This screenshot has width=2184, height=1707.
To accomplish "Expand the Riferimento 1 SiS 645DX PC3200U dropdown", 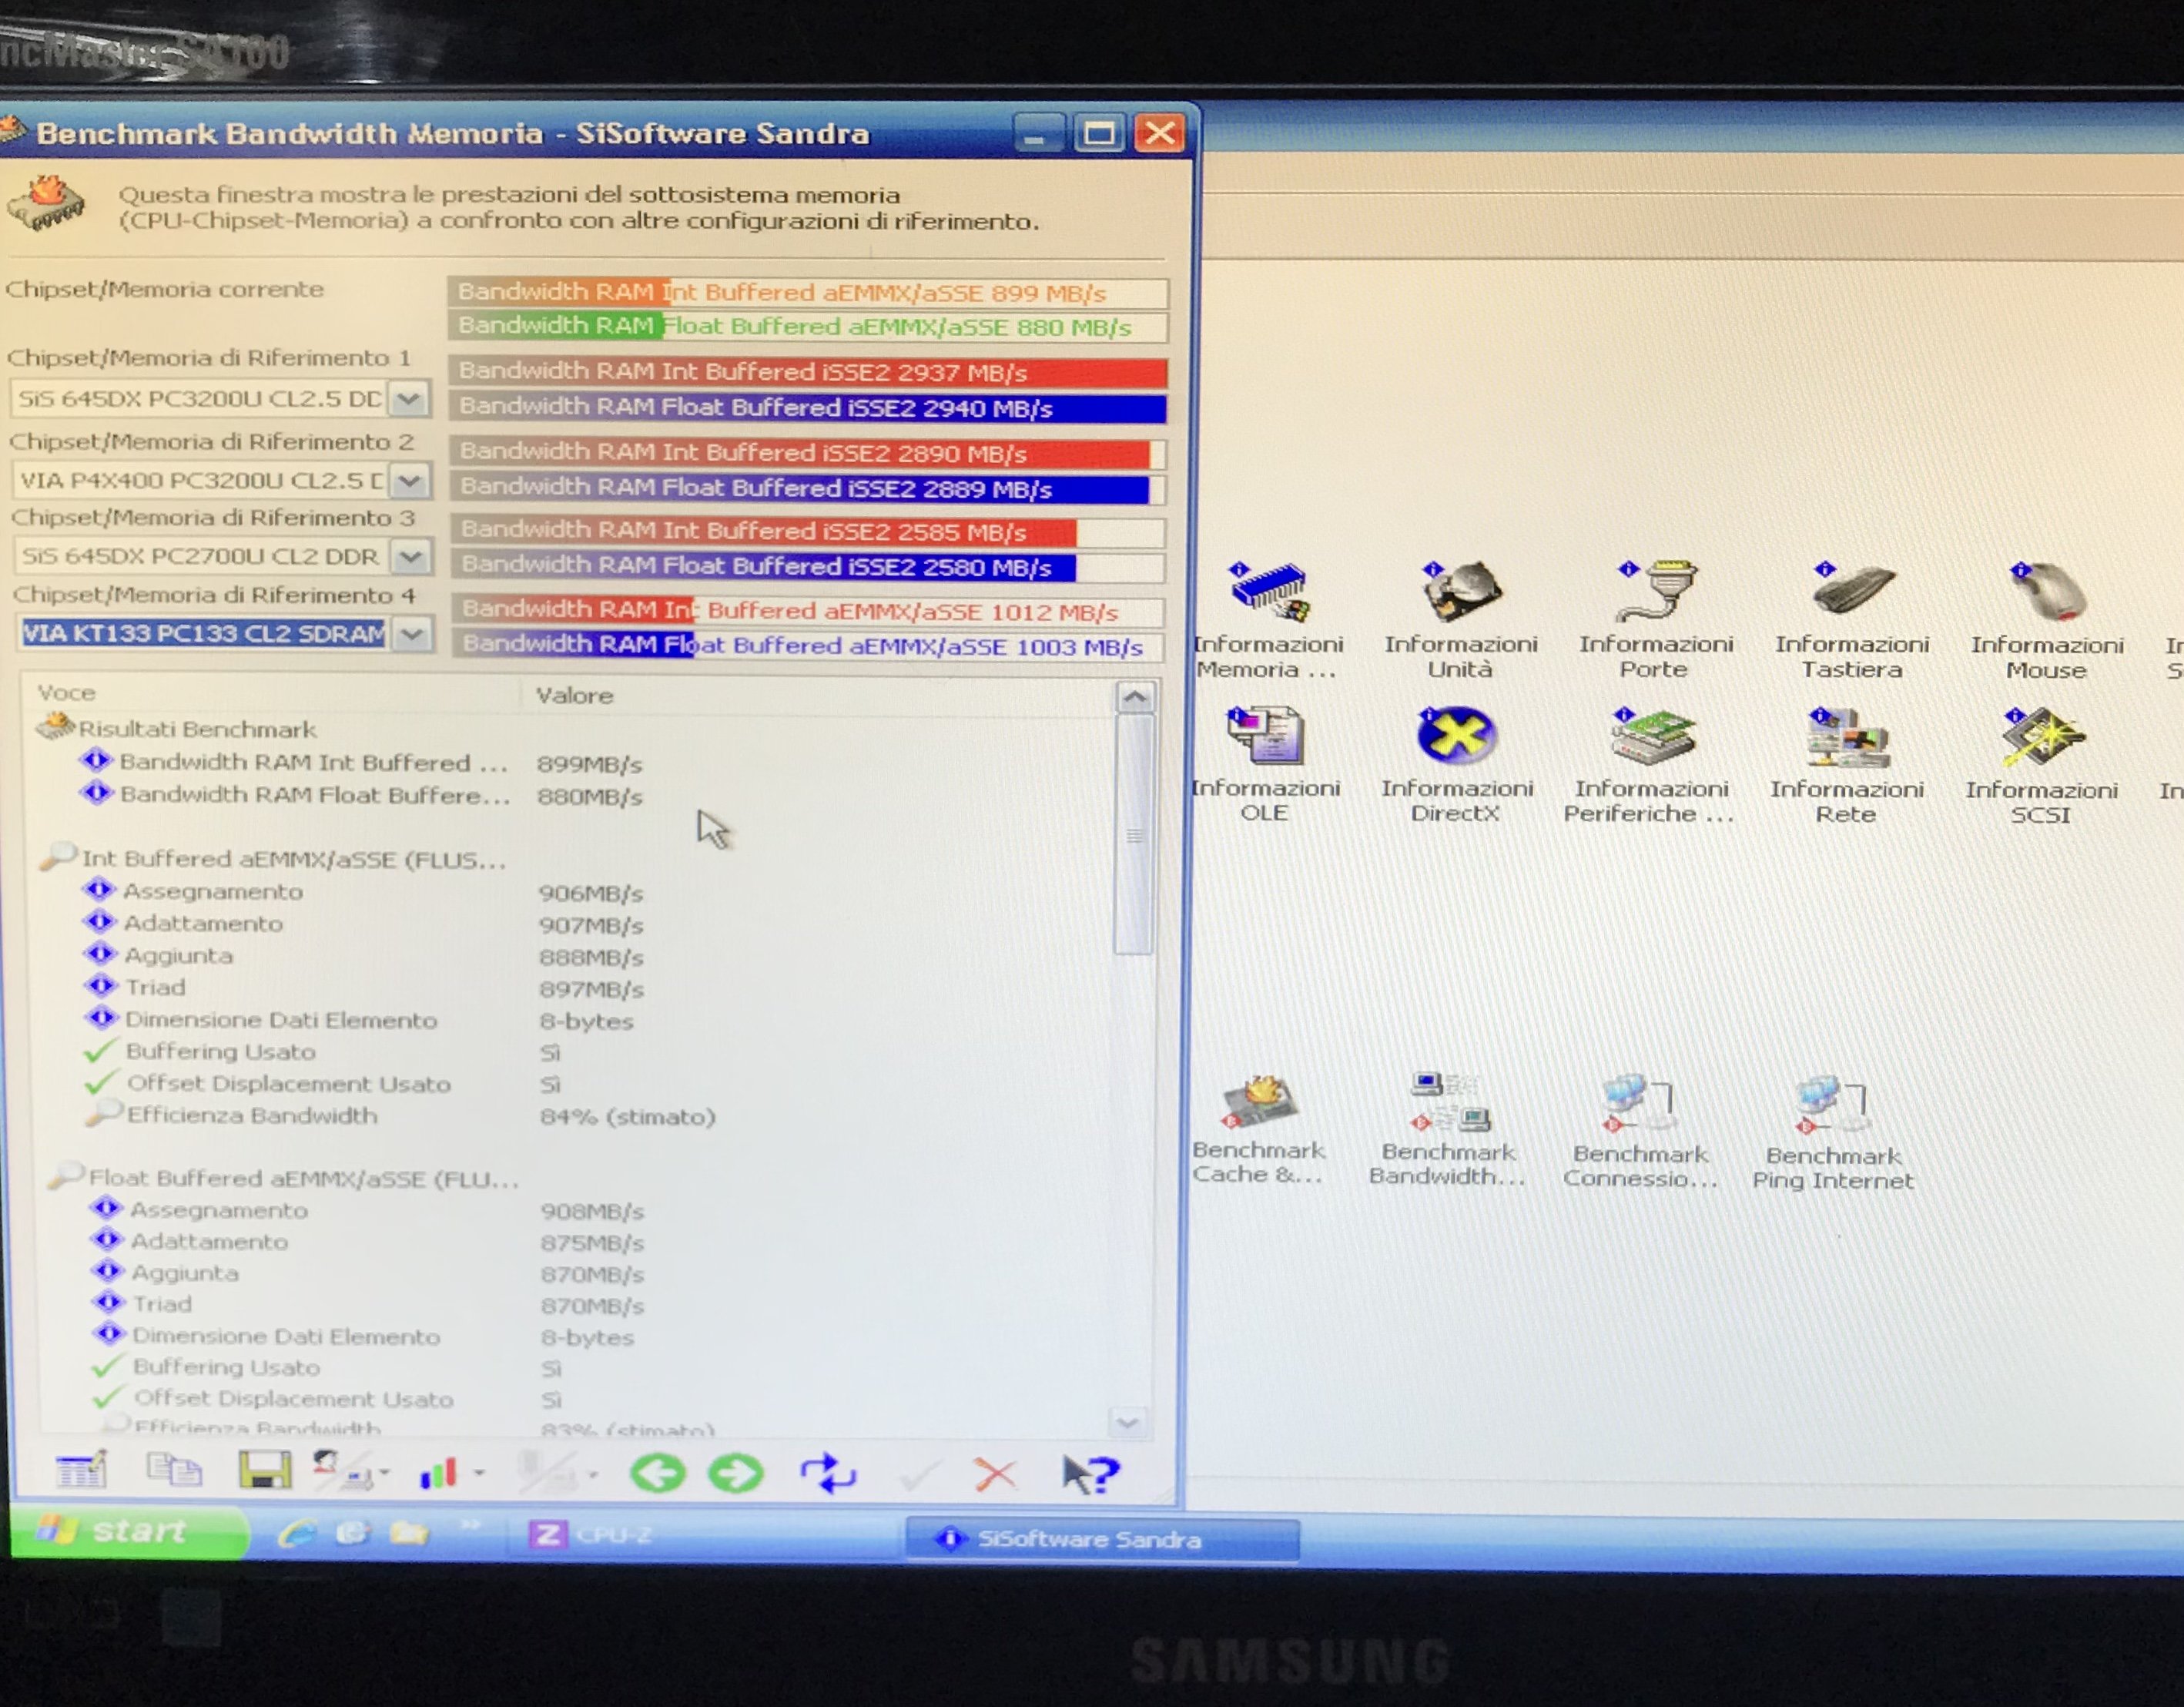I will click(409, 400).
